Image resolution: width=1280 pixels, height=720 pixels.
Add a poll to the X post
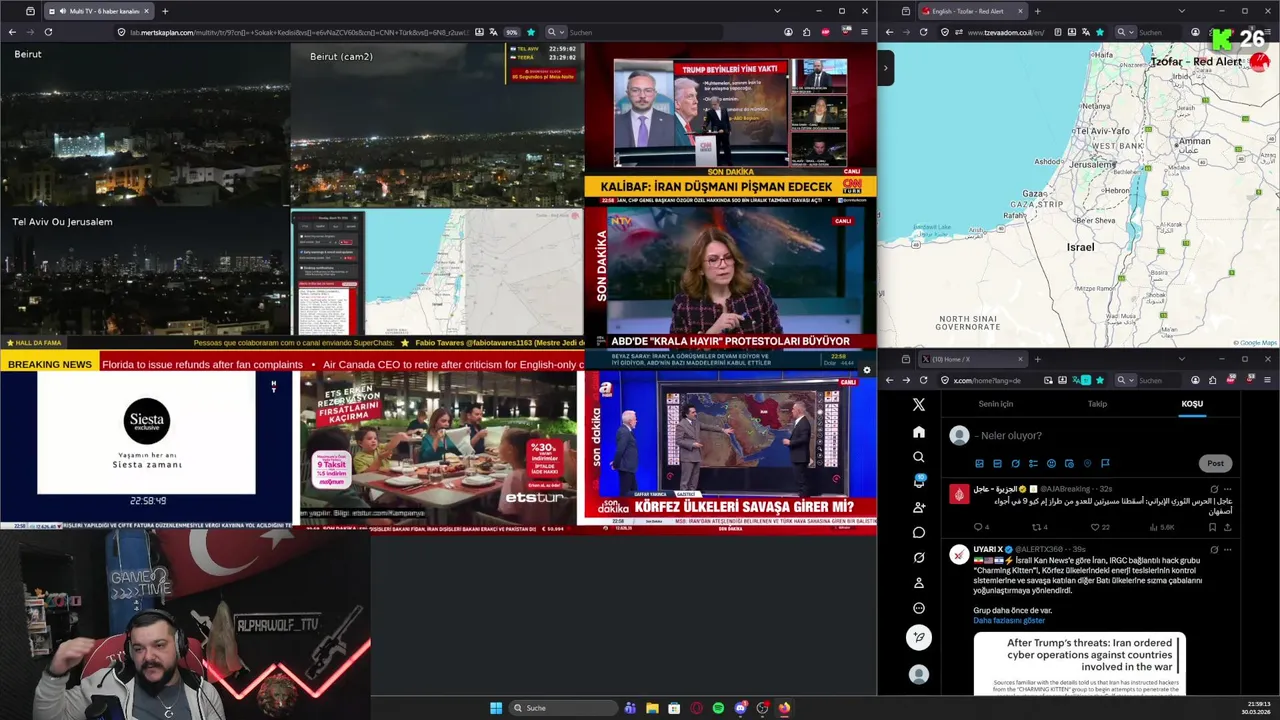coord(1033,463)
